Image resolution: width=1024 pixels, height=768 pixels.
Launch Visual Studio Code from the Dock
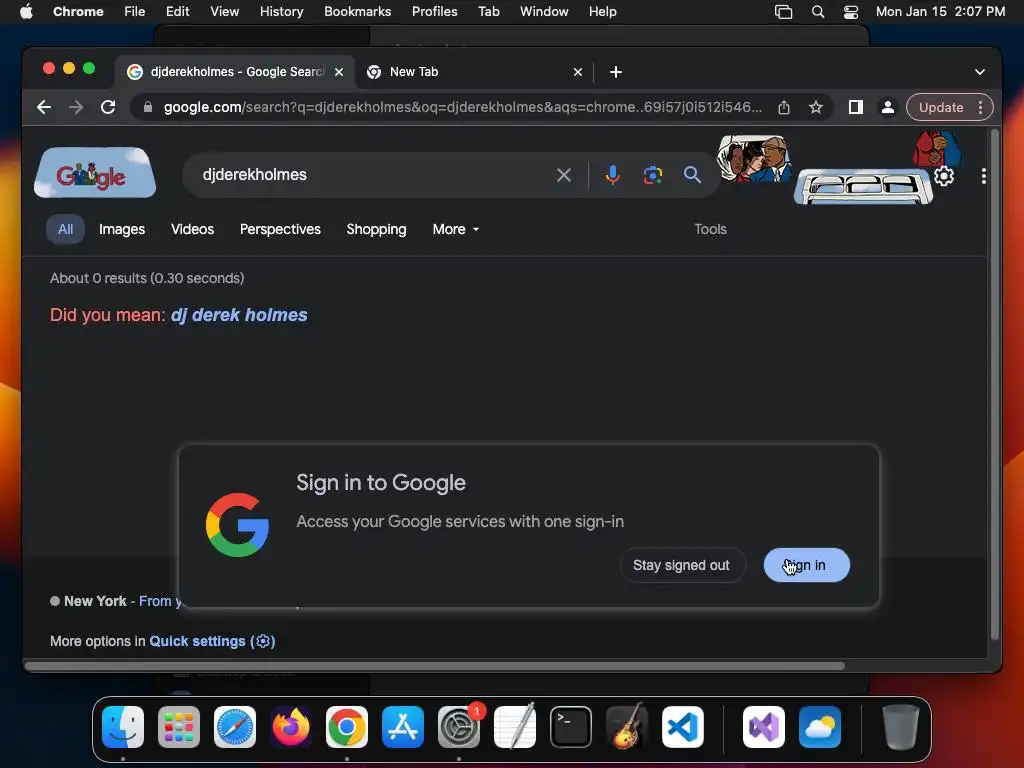coord(683,727)
